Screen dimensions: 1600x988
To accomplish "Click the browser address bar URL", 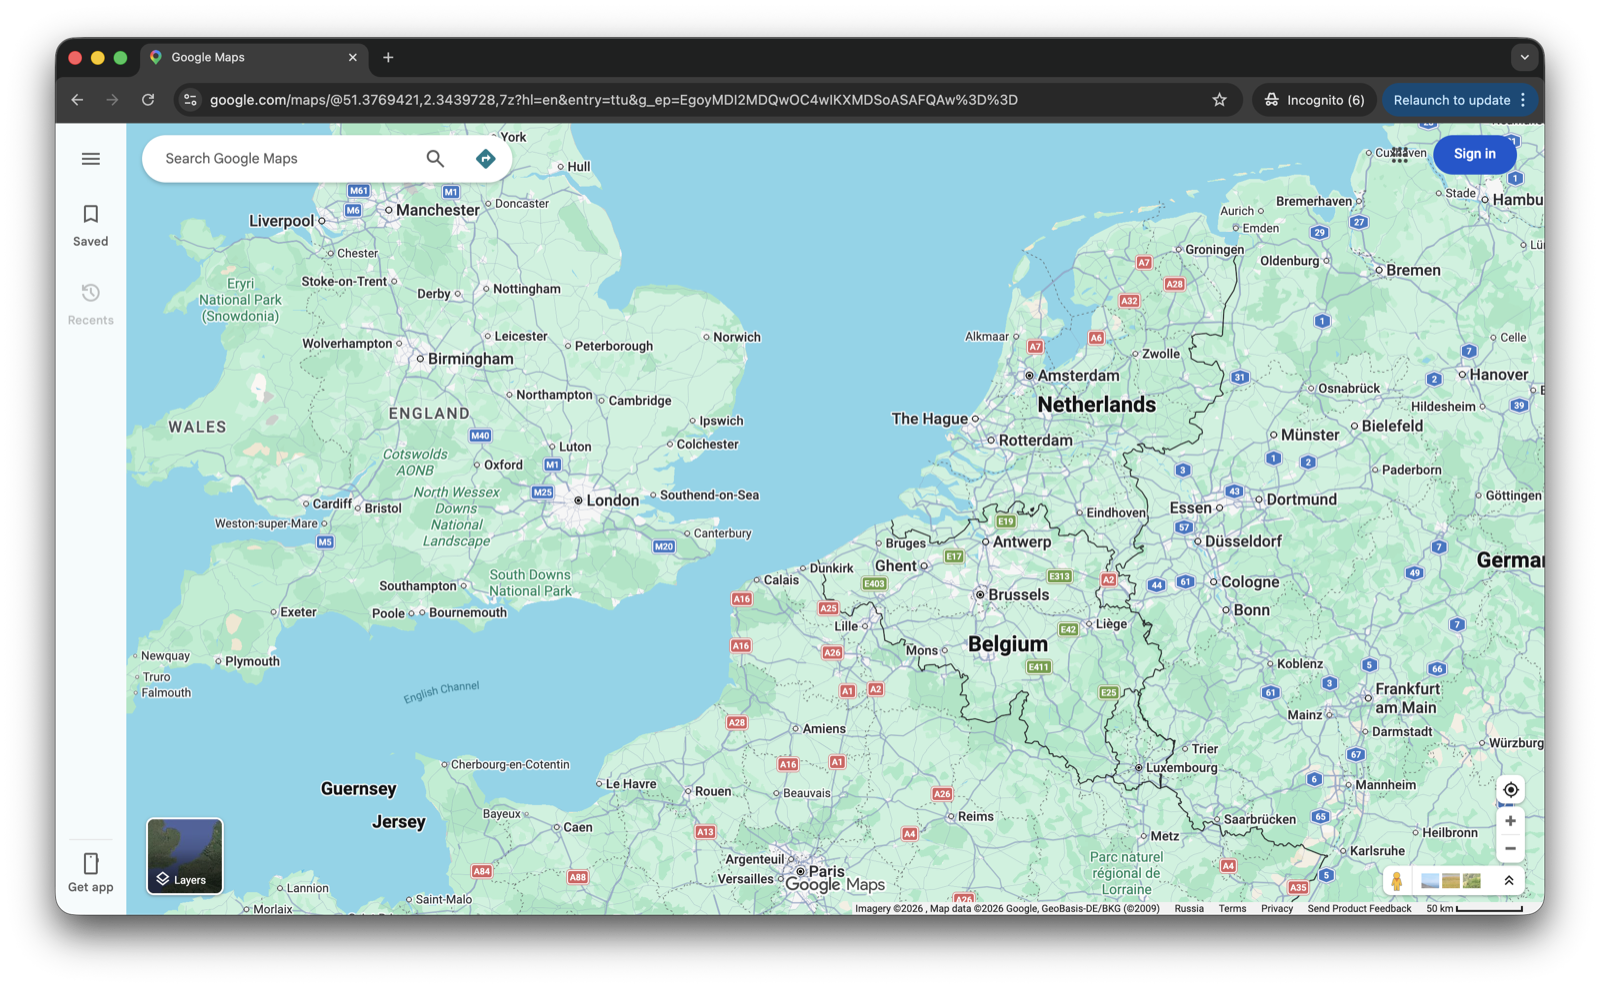I will [x=613, y=100].
